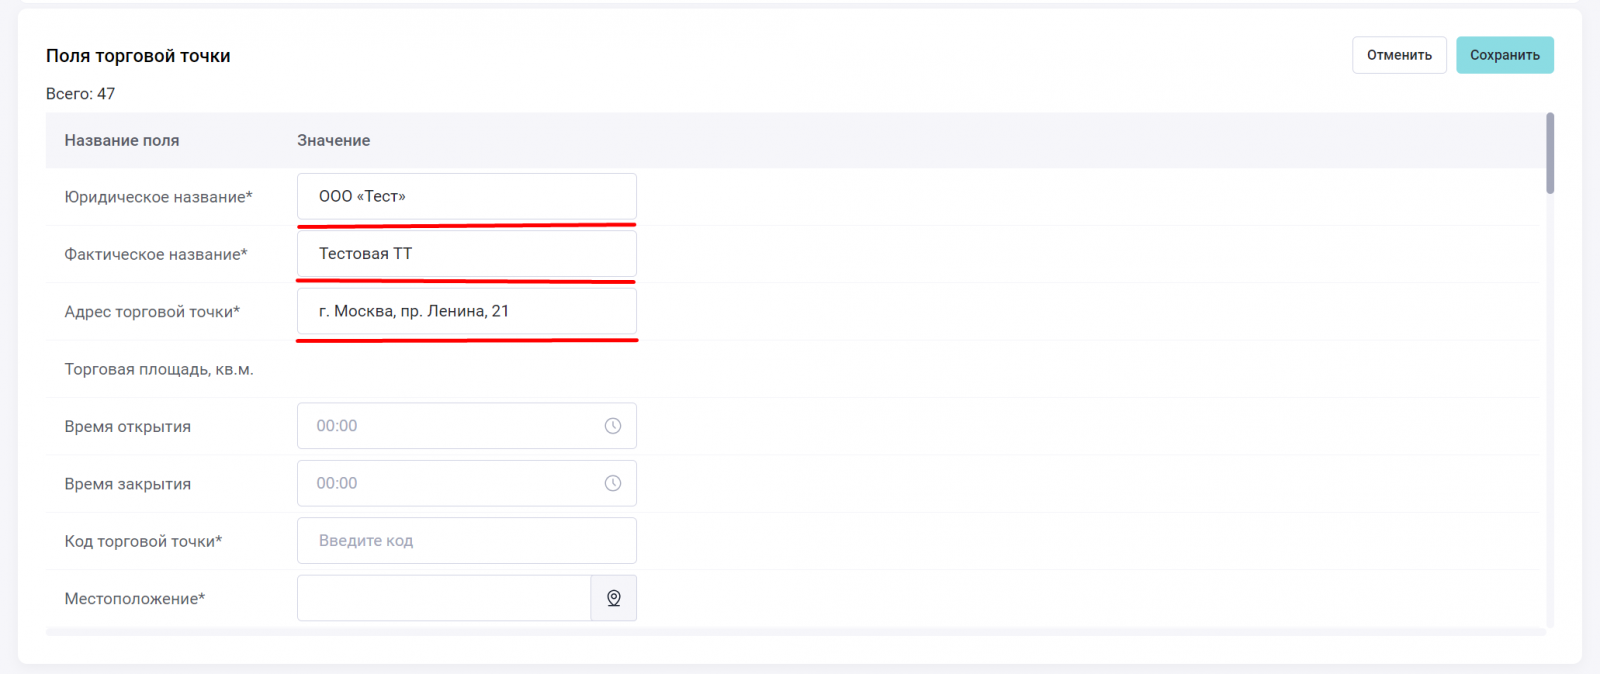The width and height of the screenshot is (1600, 674).
Task: Click the Всего: 47 counter text
Action: (x=80, y=94)
